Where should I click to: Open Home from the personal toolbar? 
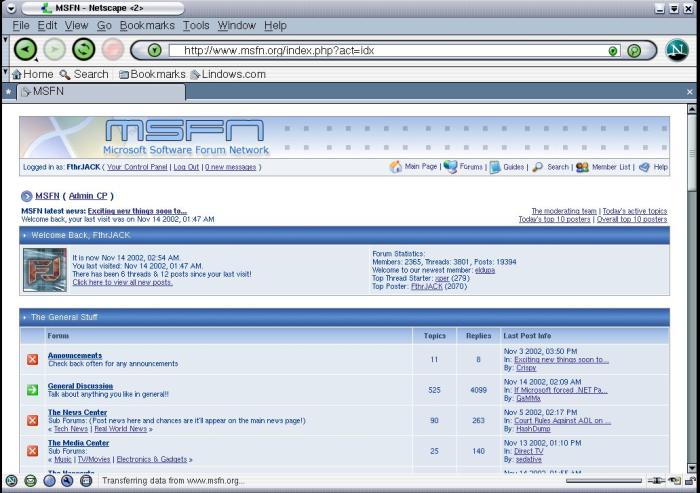pos(33,74)
